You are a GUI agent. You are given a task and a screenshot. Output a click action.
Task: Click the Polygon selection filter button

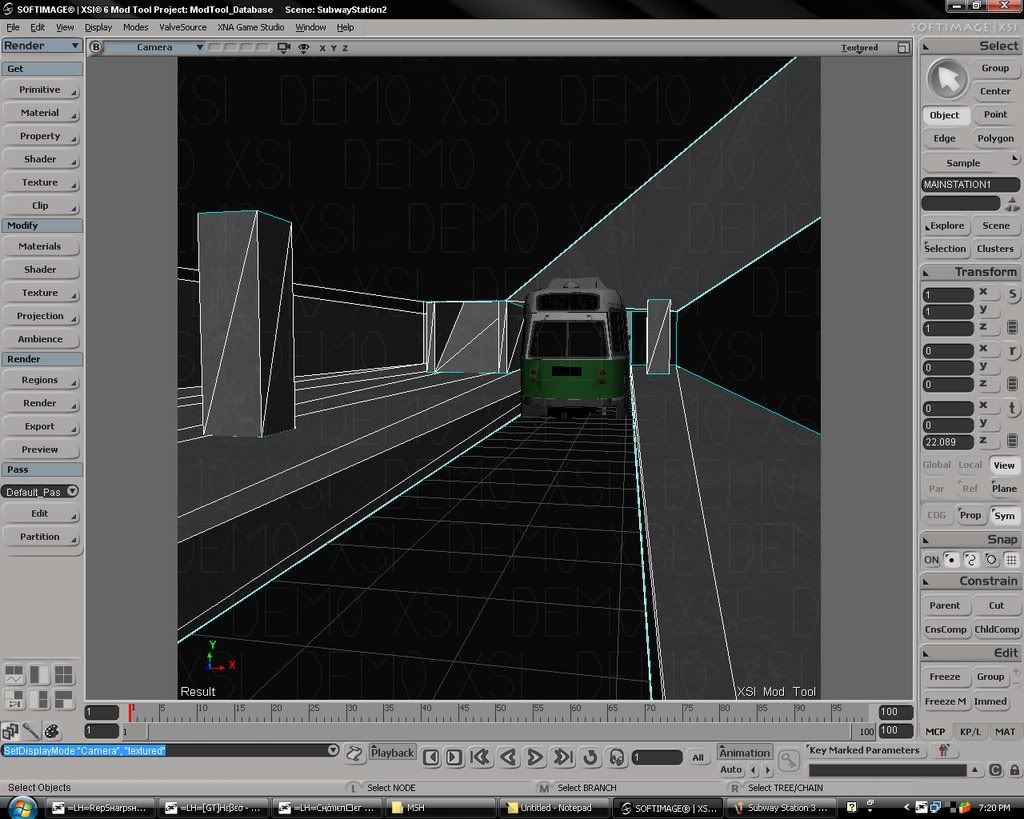(995, 138)
